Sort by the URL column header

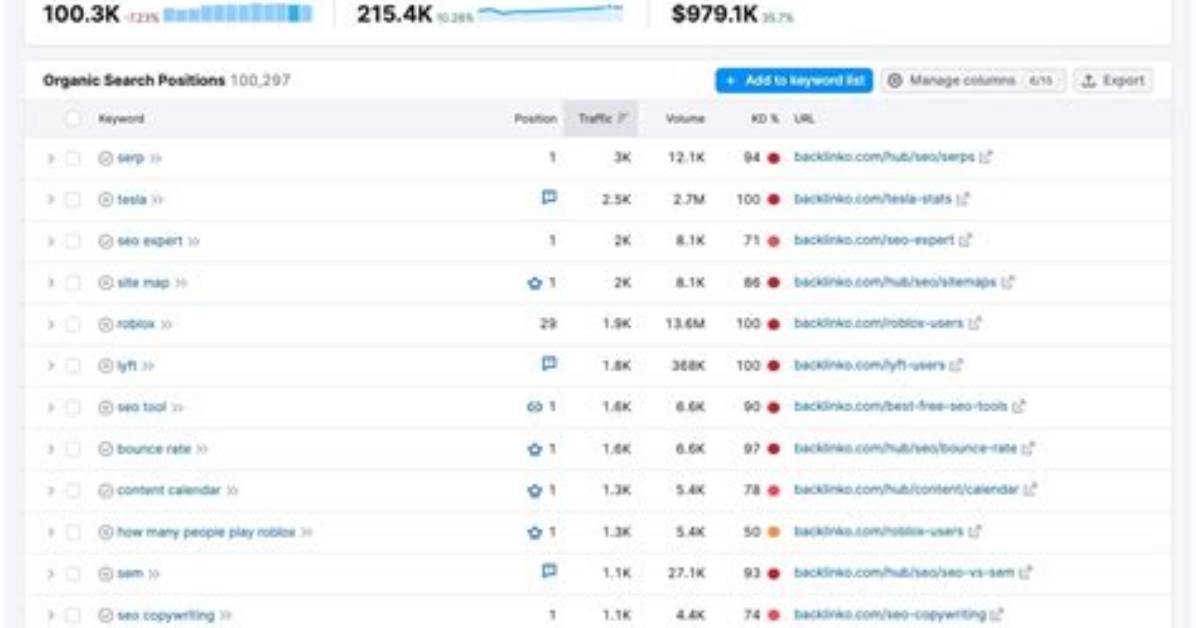coord(804,118)
